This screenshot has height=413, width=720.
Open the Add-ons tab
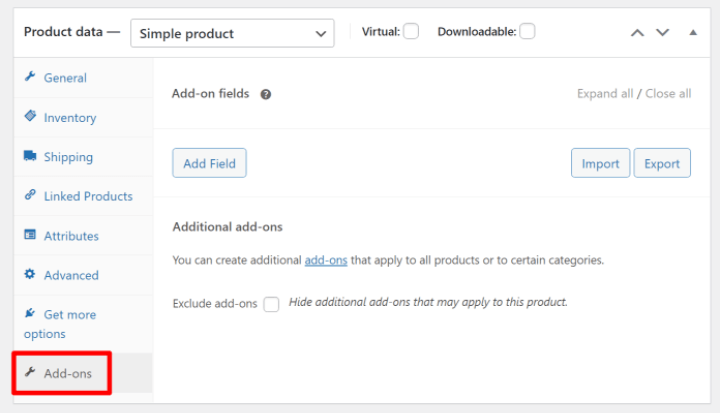pos(67,373)
